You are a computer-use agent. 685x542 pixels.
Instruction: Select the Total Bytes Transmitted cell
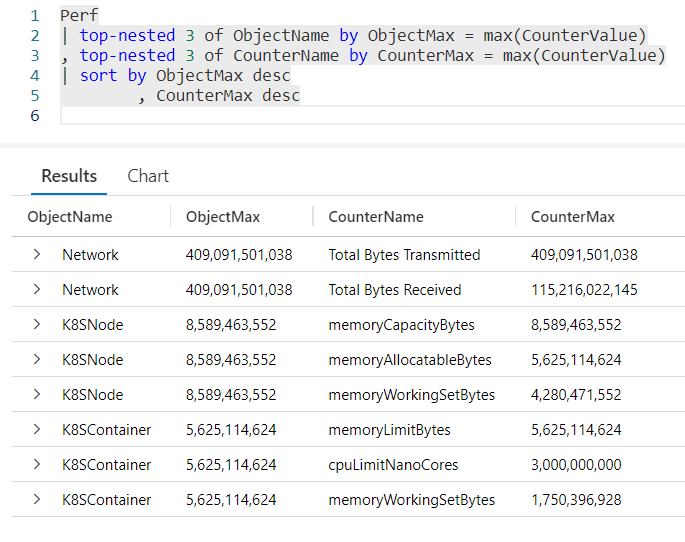[404, 255]
